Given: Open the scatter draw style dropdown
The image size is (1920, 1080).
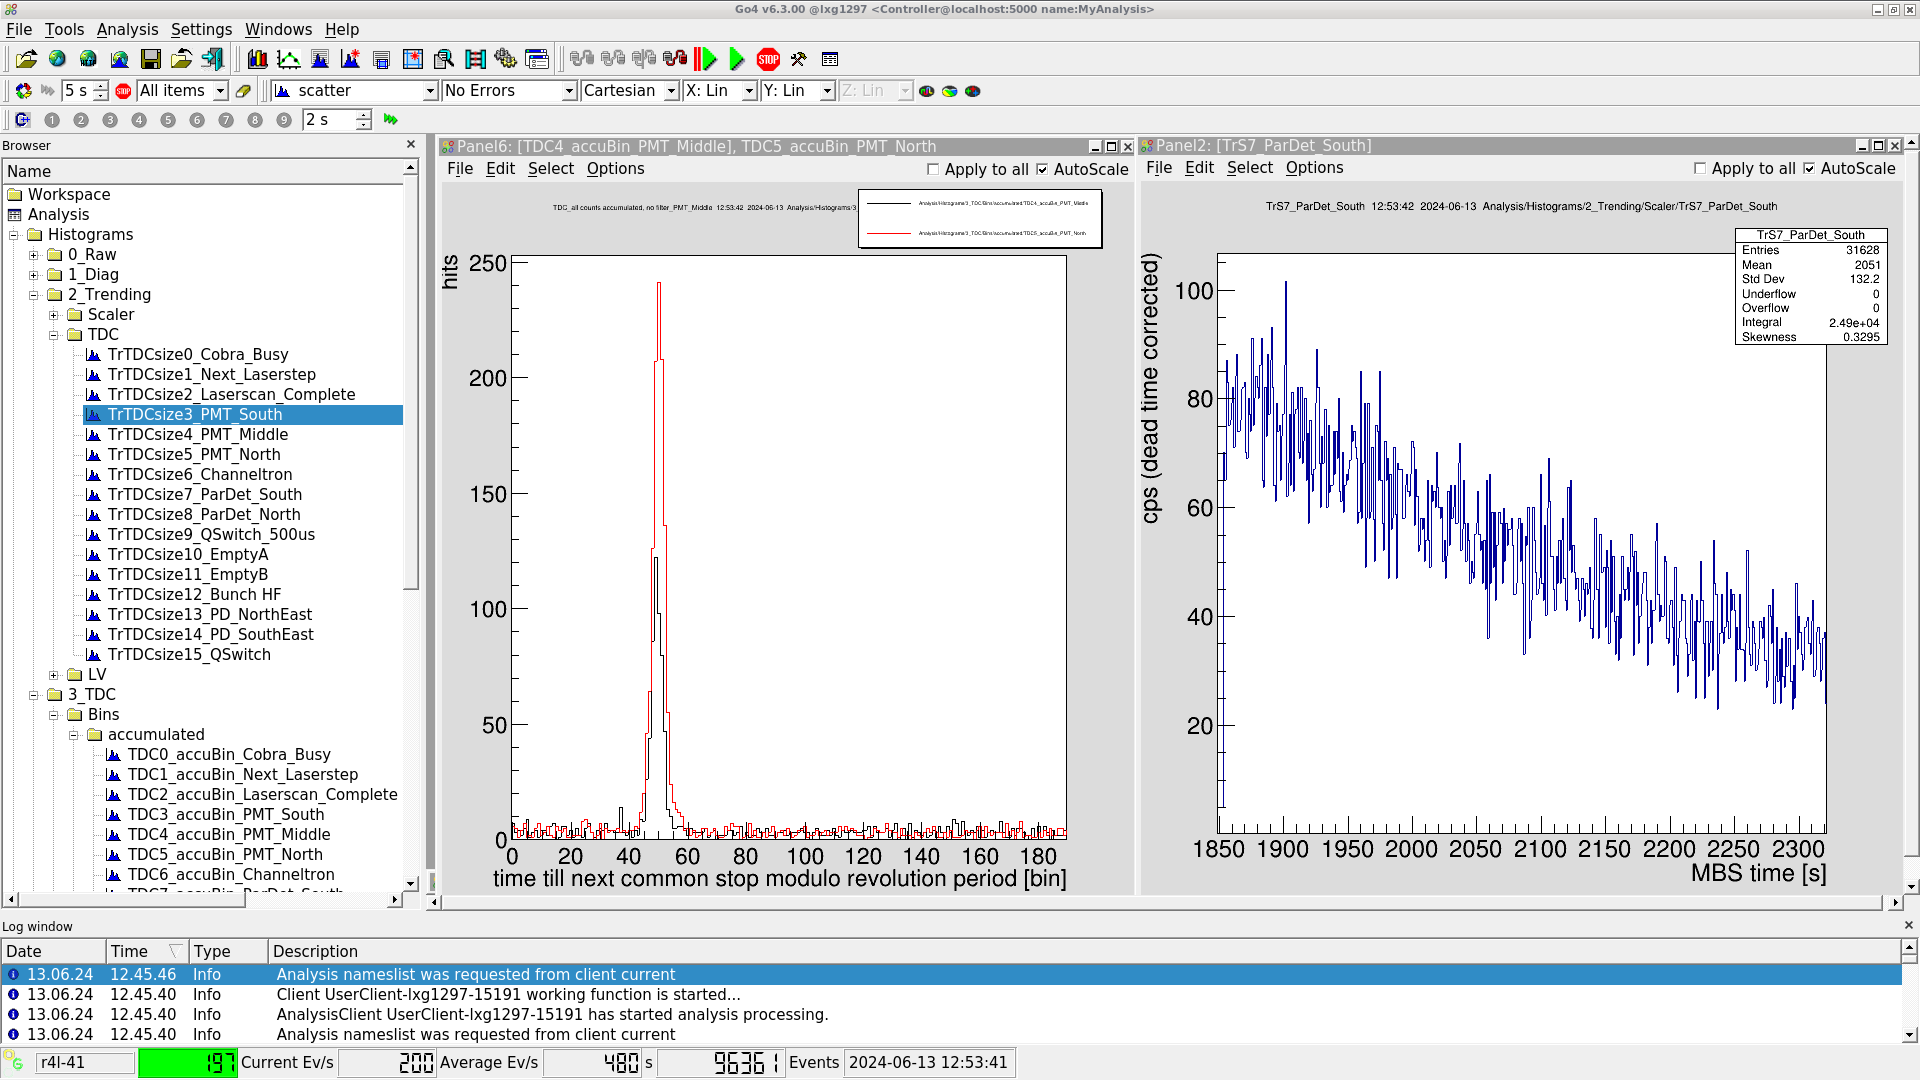Looking at the screenshot, I should click(x=355, y=91).
